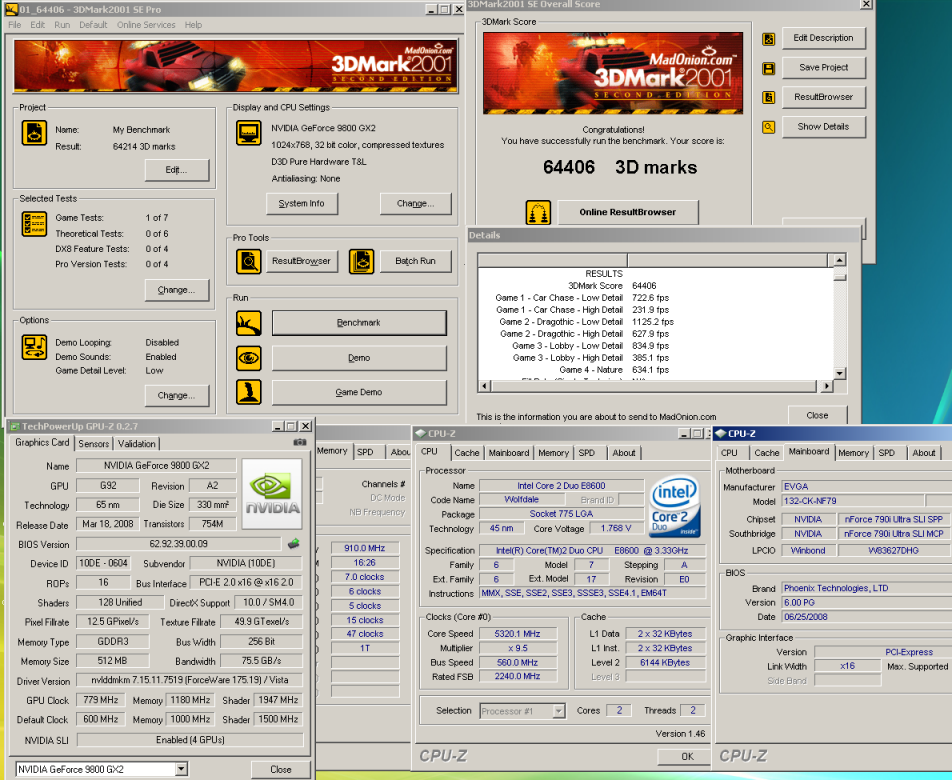Click the Show Details button

[823, 126]
